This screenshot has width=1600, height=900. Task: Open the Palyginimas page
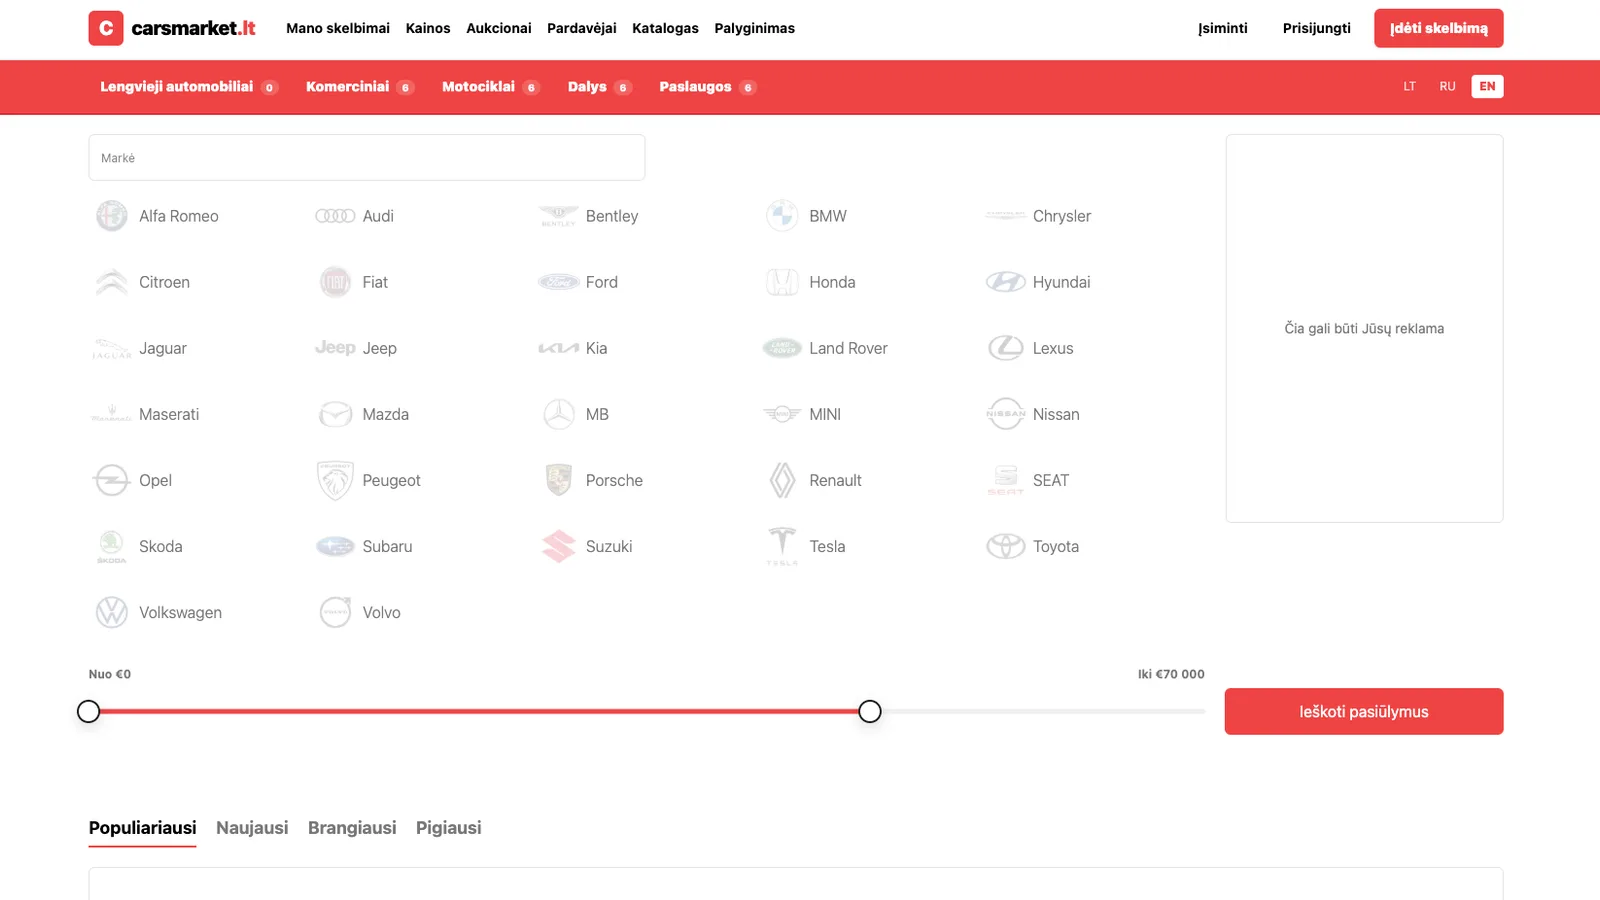click(x=754, y=28)
